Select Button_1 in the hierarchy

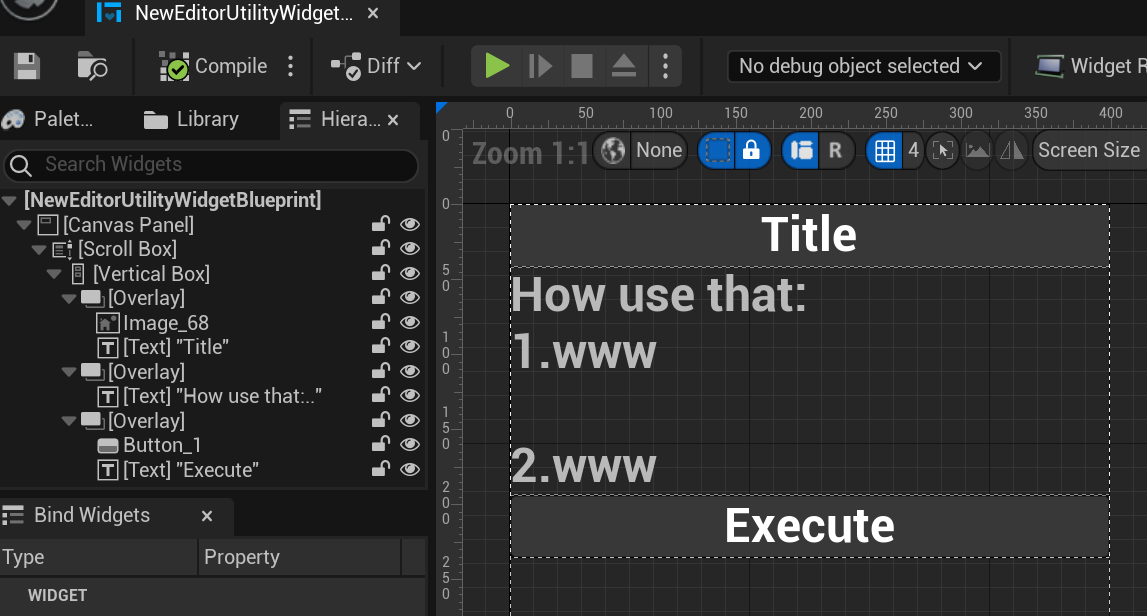pyautogui.click(x=162, y=445)
